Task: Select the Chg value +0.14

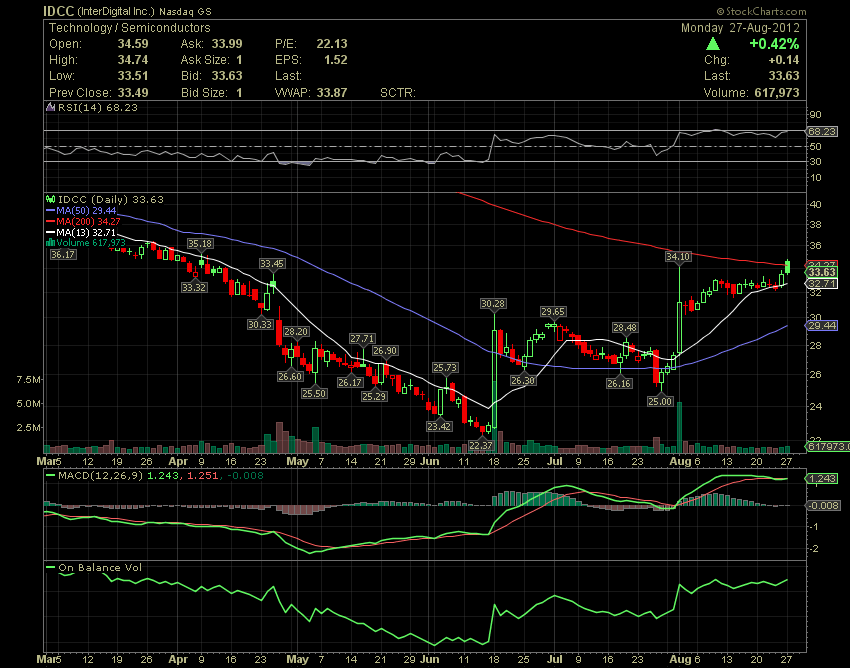Action: [x=783, y=60]
